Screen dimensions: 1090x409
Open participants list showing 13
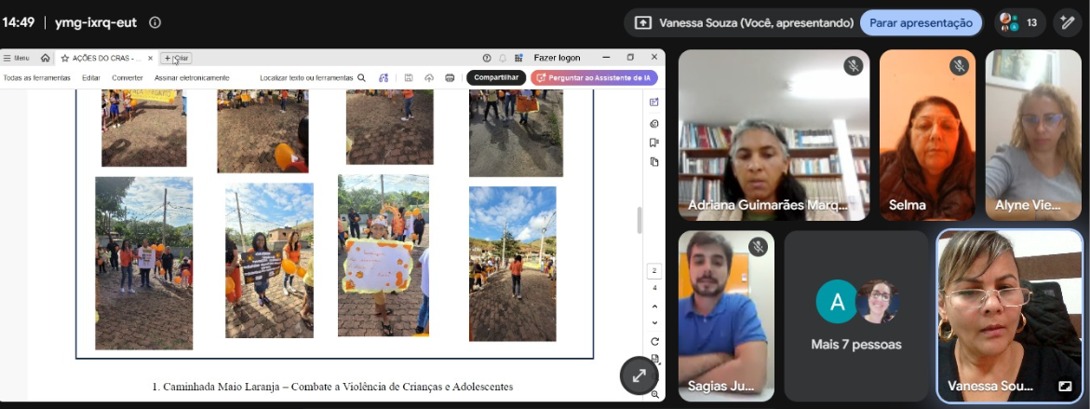[x=1020, y=23]
